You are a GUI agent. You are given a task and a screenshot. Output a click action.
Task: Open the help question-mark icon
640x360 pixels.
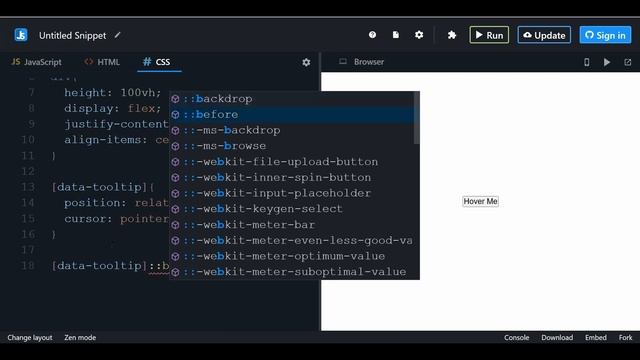coord(372,35)
